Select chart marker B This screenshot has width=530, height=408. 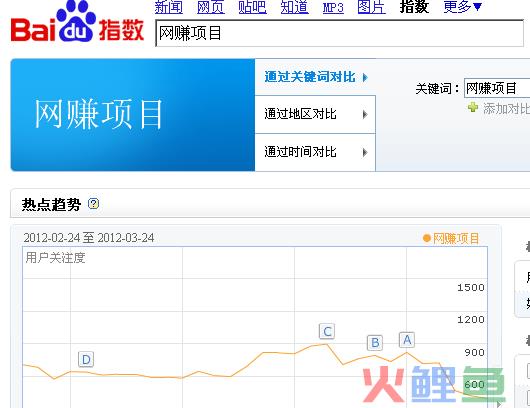[375, 343]
